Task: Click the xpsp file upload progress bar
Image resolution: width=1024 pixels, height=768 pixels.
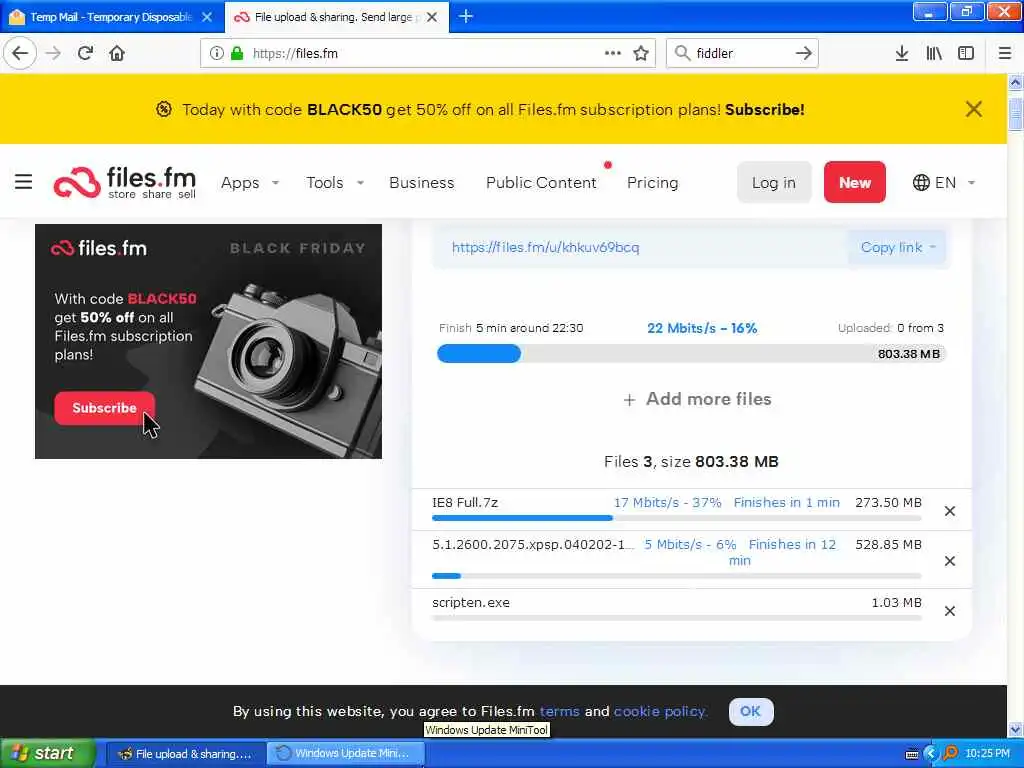Action: [x=677, y=576]
